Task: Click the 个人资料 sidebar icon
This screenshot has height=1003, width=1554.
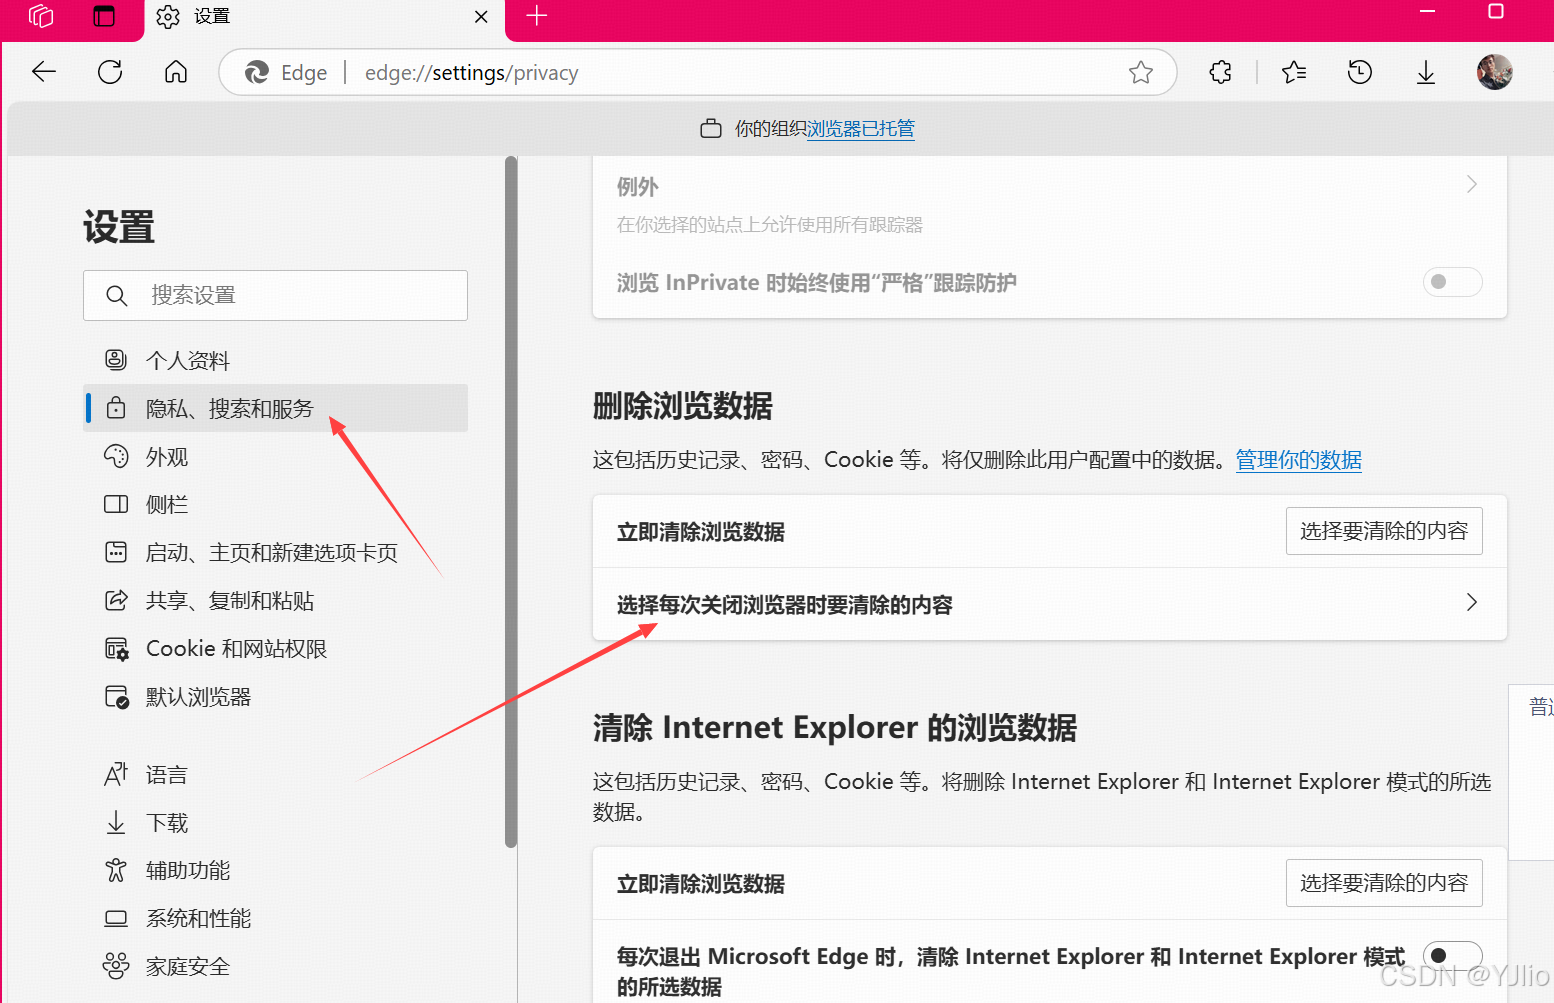Action: [x=116, y=360]
